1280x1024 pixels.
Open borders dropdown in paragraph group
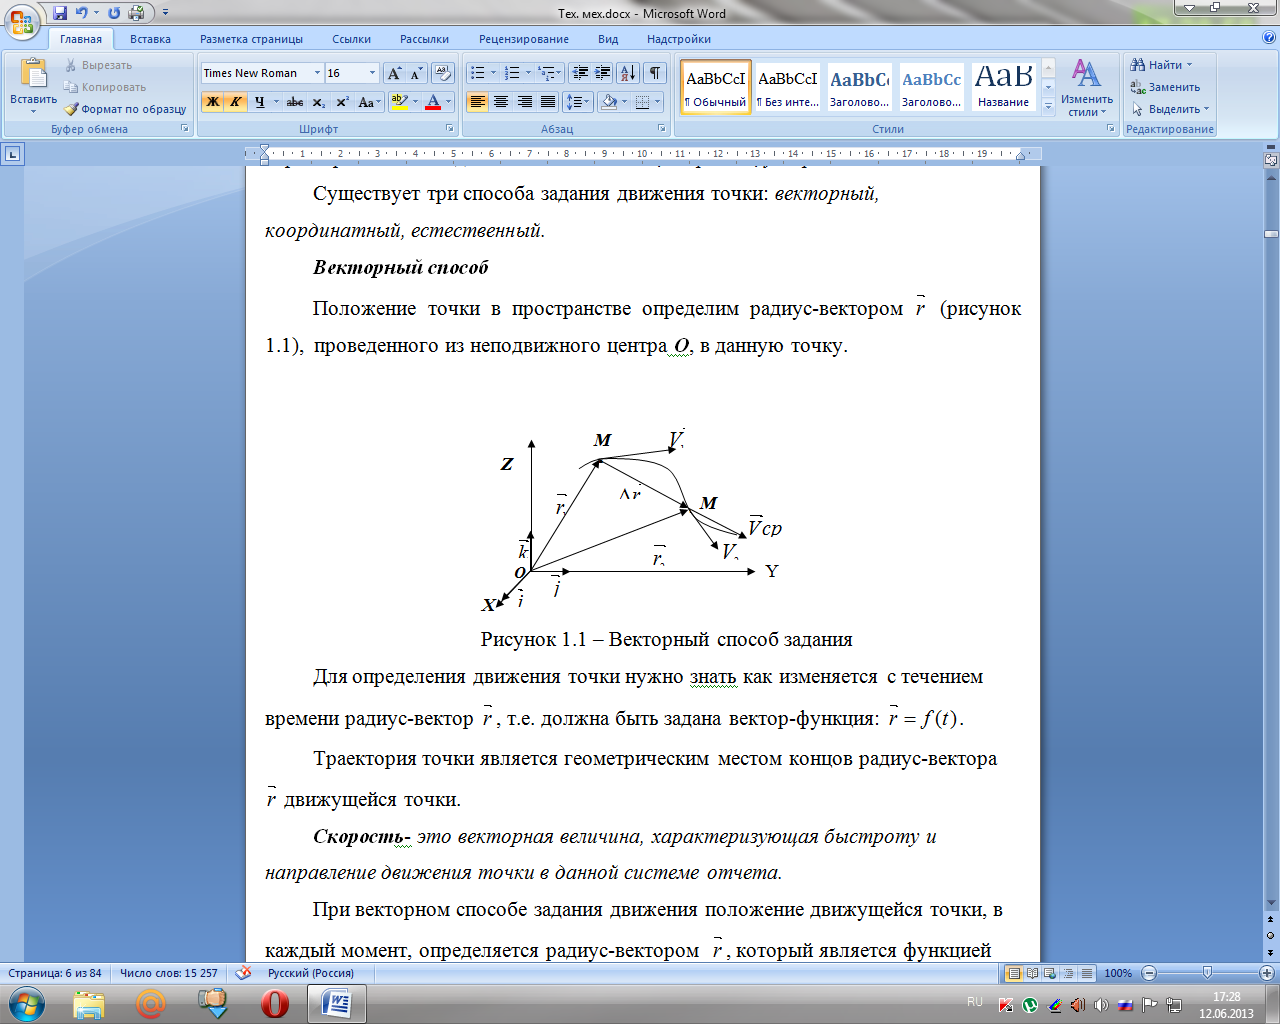click(x=656, y=102)
